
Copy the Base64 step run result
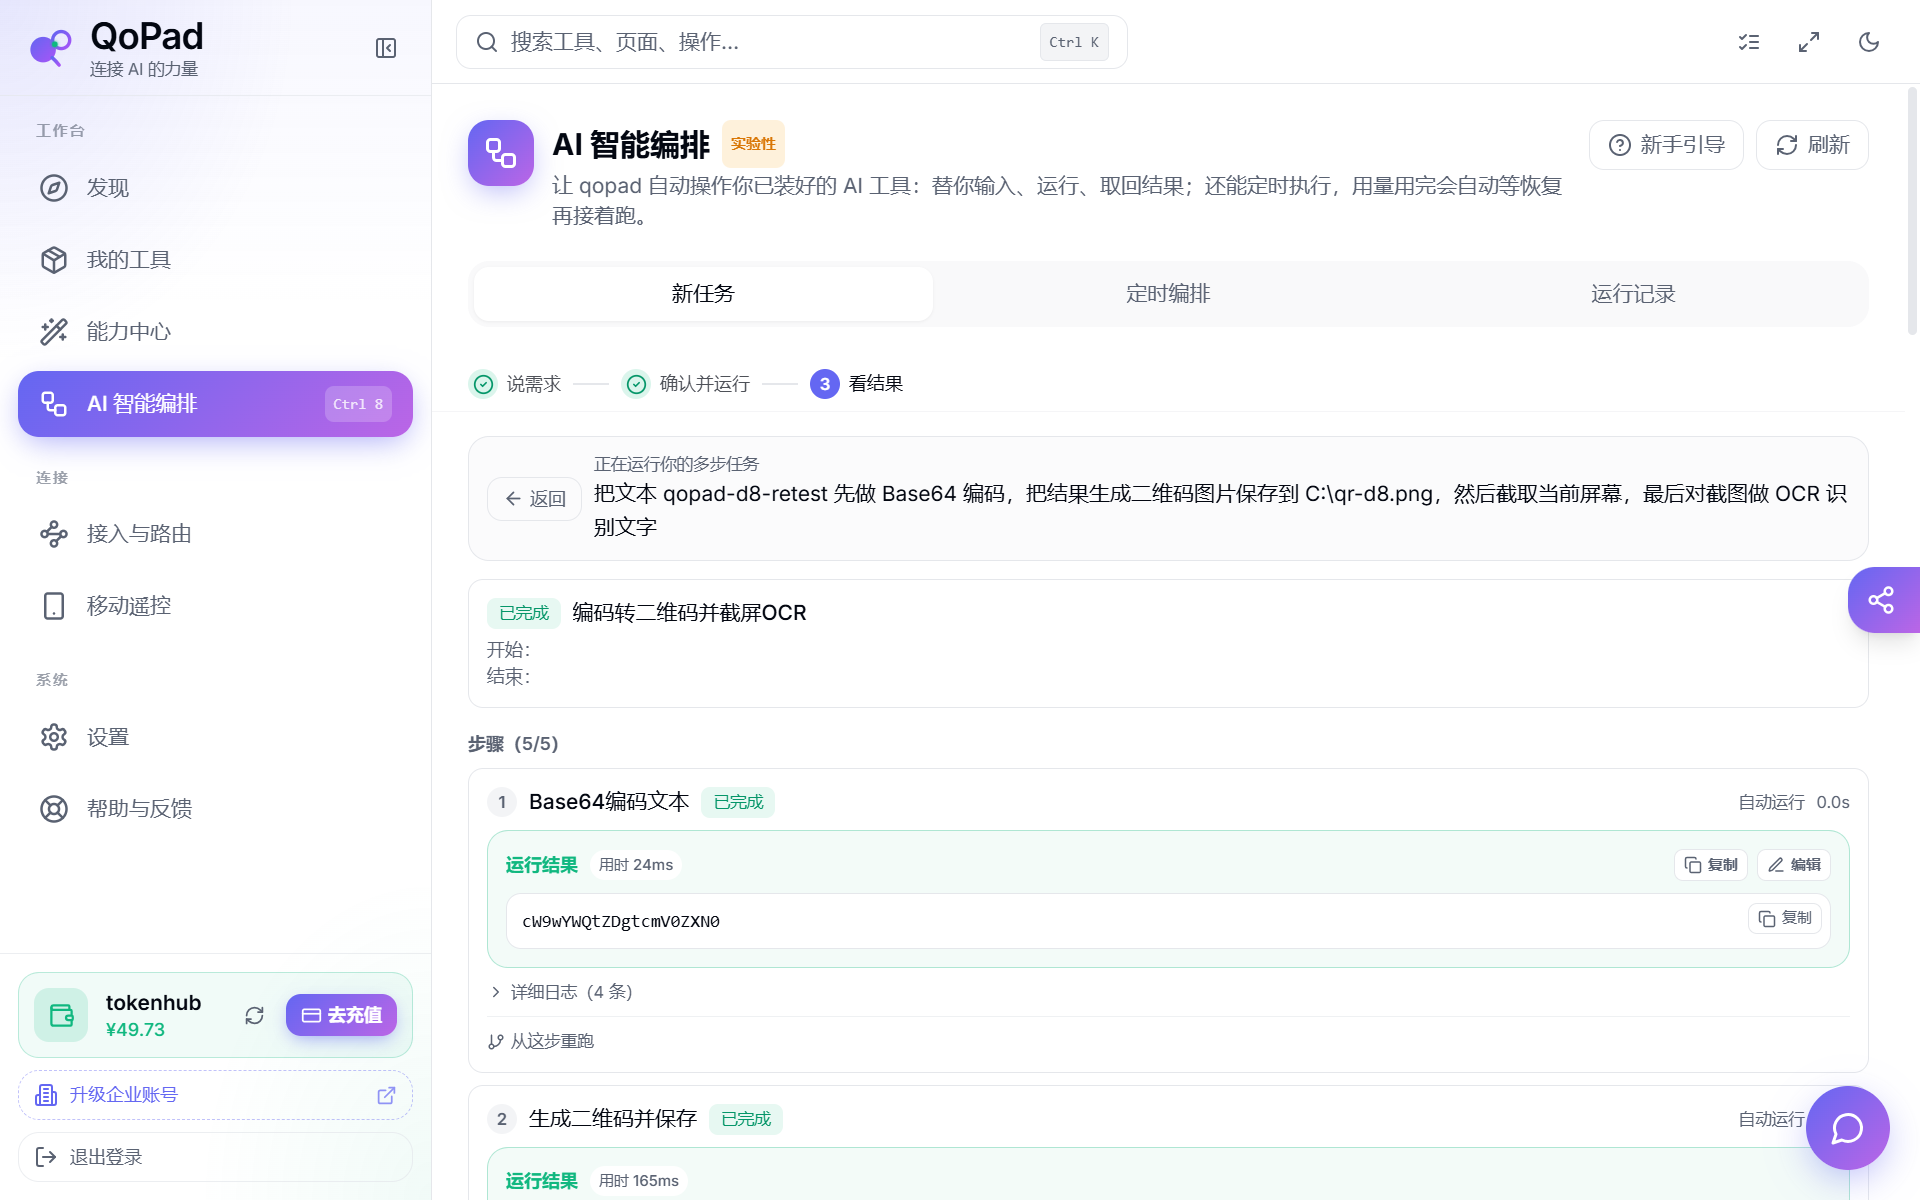pyautogui.click(x=1711, y=865)
